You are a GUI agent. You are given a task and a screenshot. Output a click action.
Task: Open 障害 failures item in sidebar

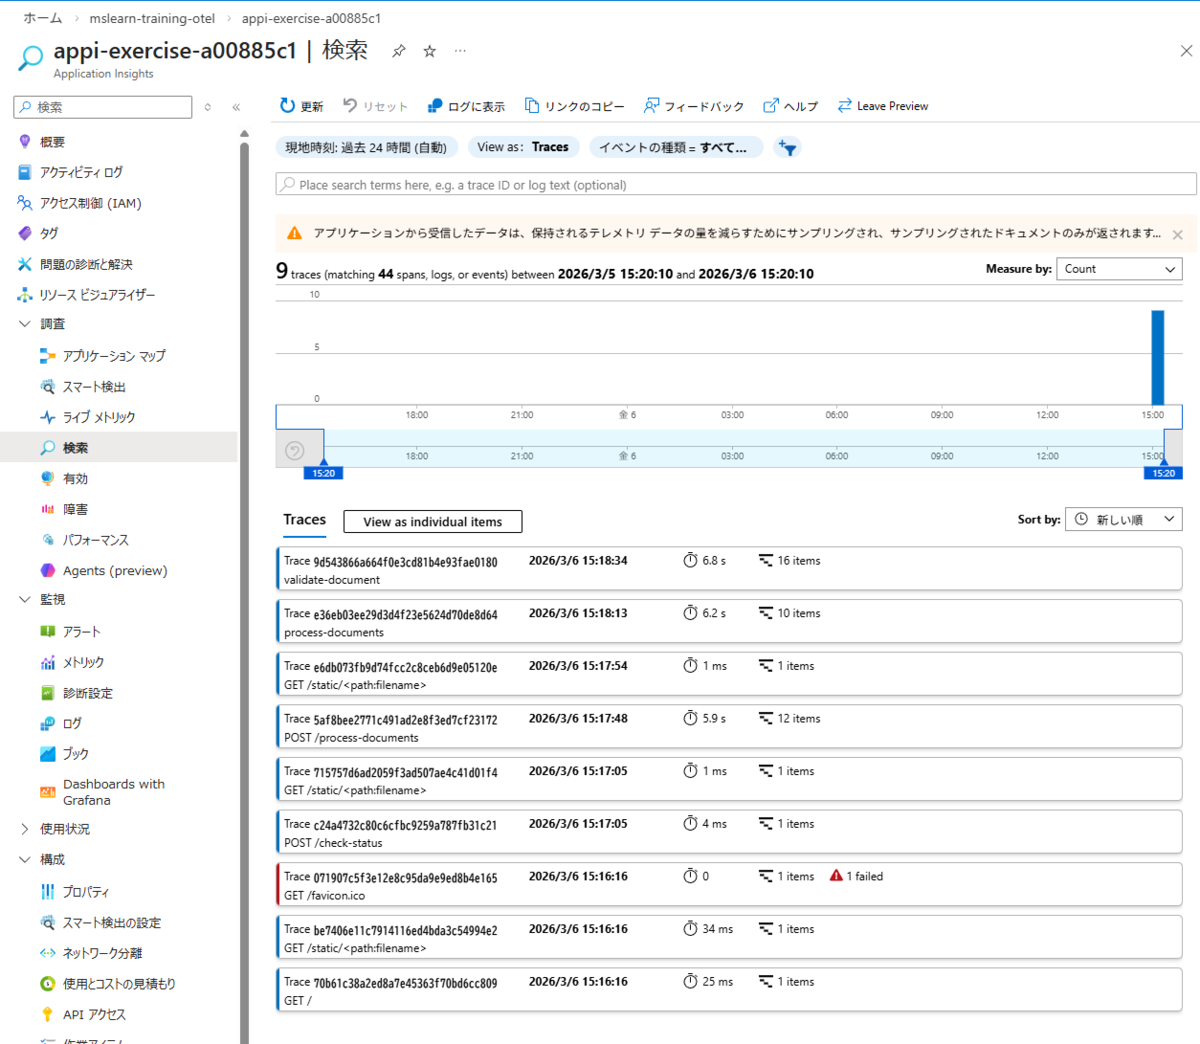(x=75, y=509)
